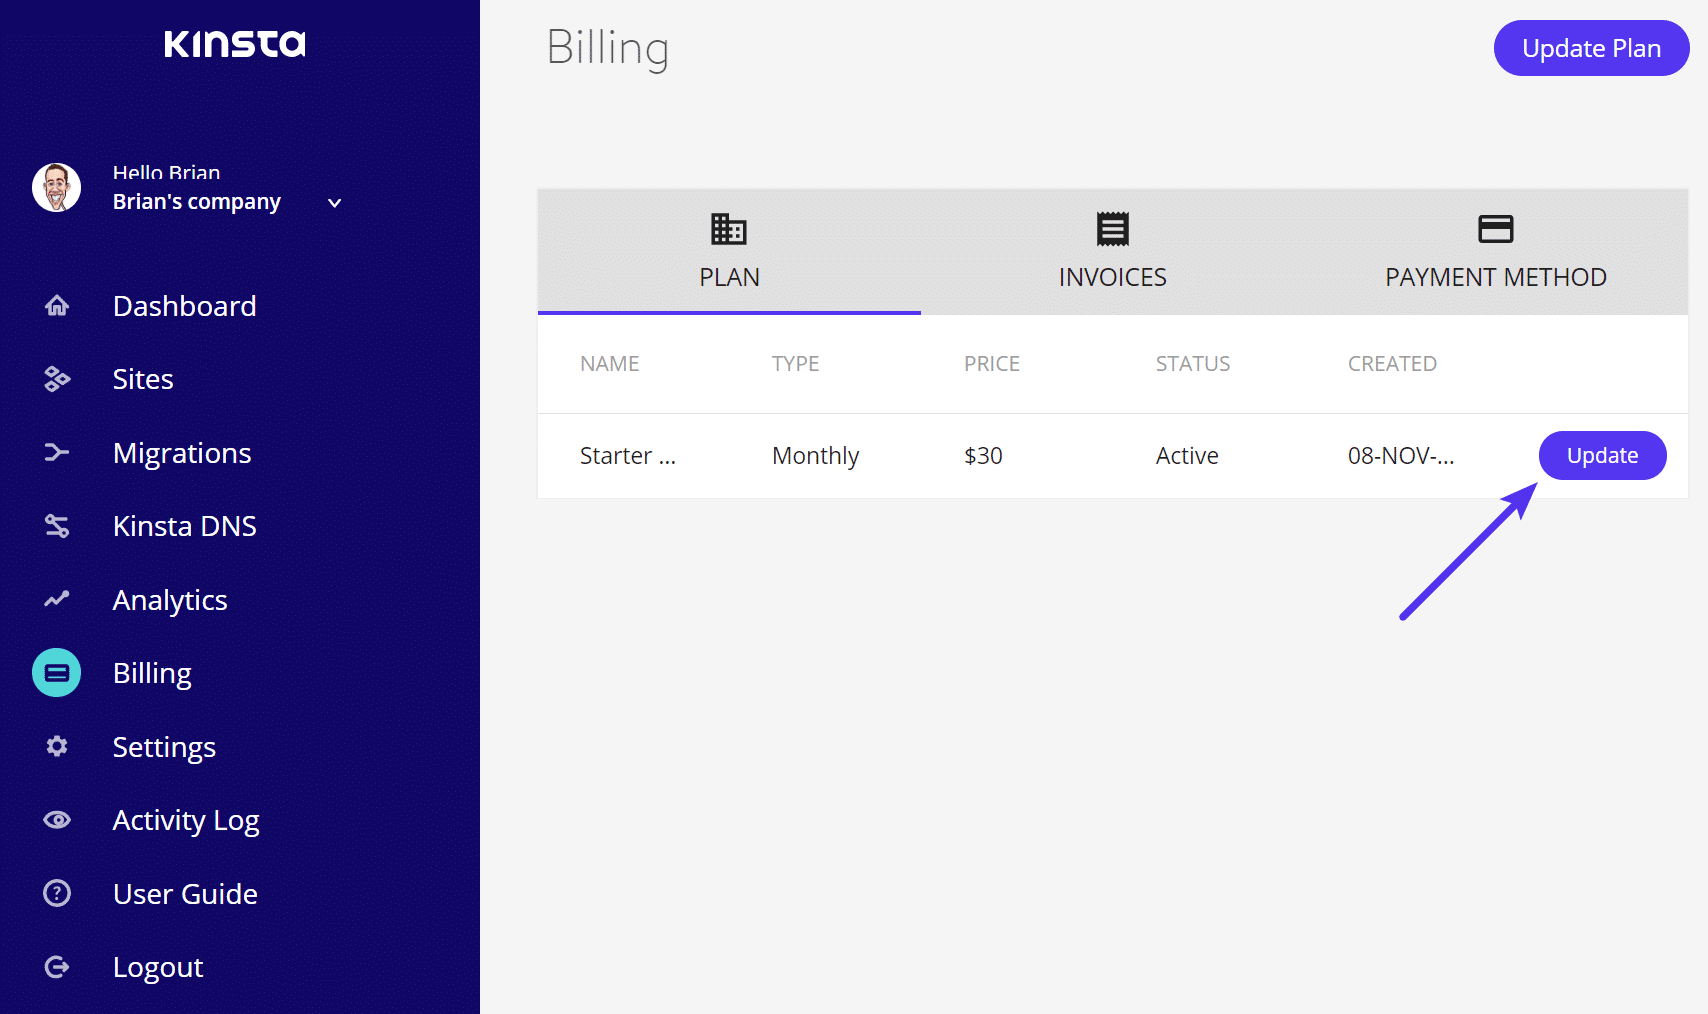This screenshot has height=1014, width=1708.
Task: Switch to the INVOICES tab
Action: [x=1113, y=252]
